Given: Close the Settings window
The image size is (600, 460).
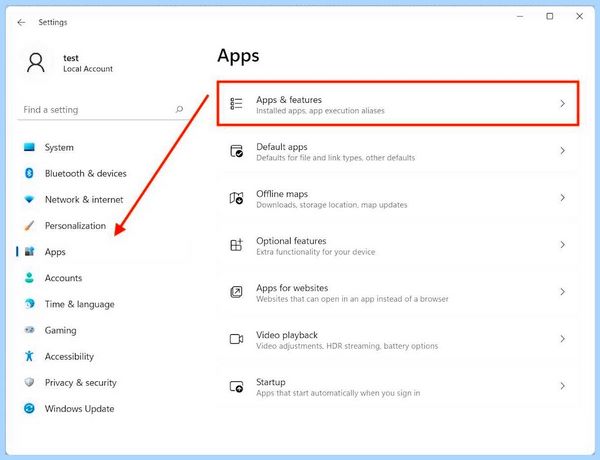Looking at the screenshot, I should click(579, 16).
